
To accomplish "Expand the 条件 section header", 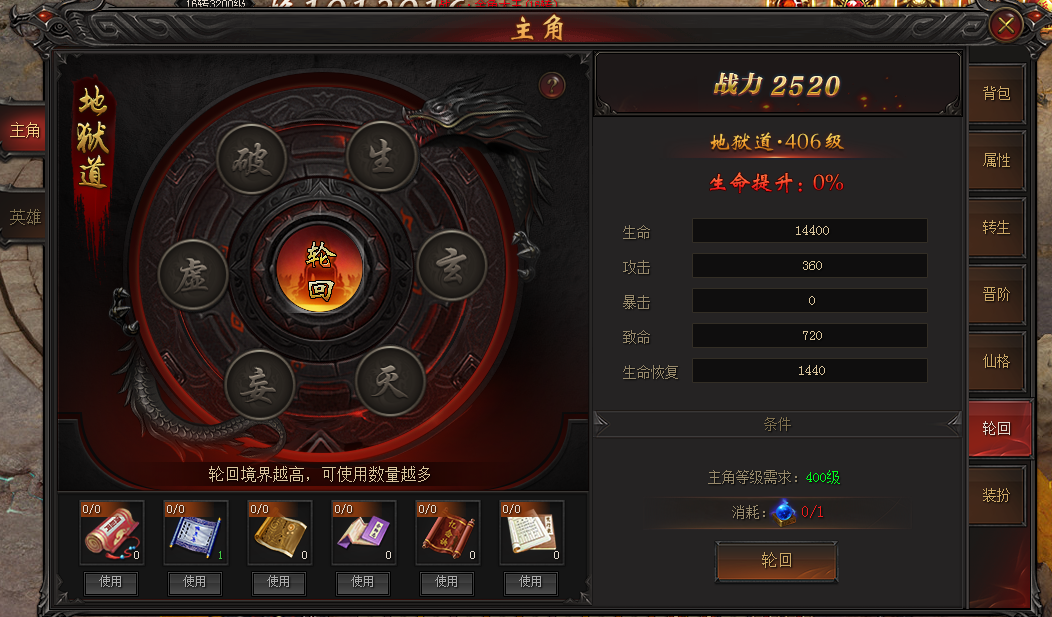I will click(x=777, y=424).
